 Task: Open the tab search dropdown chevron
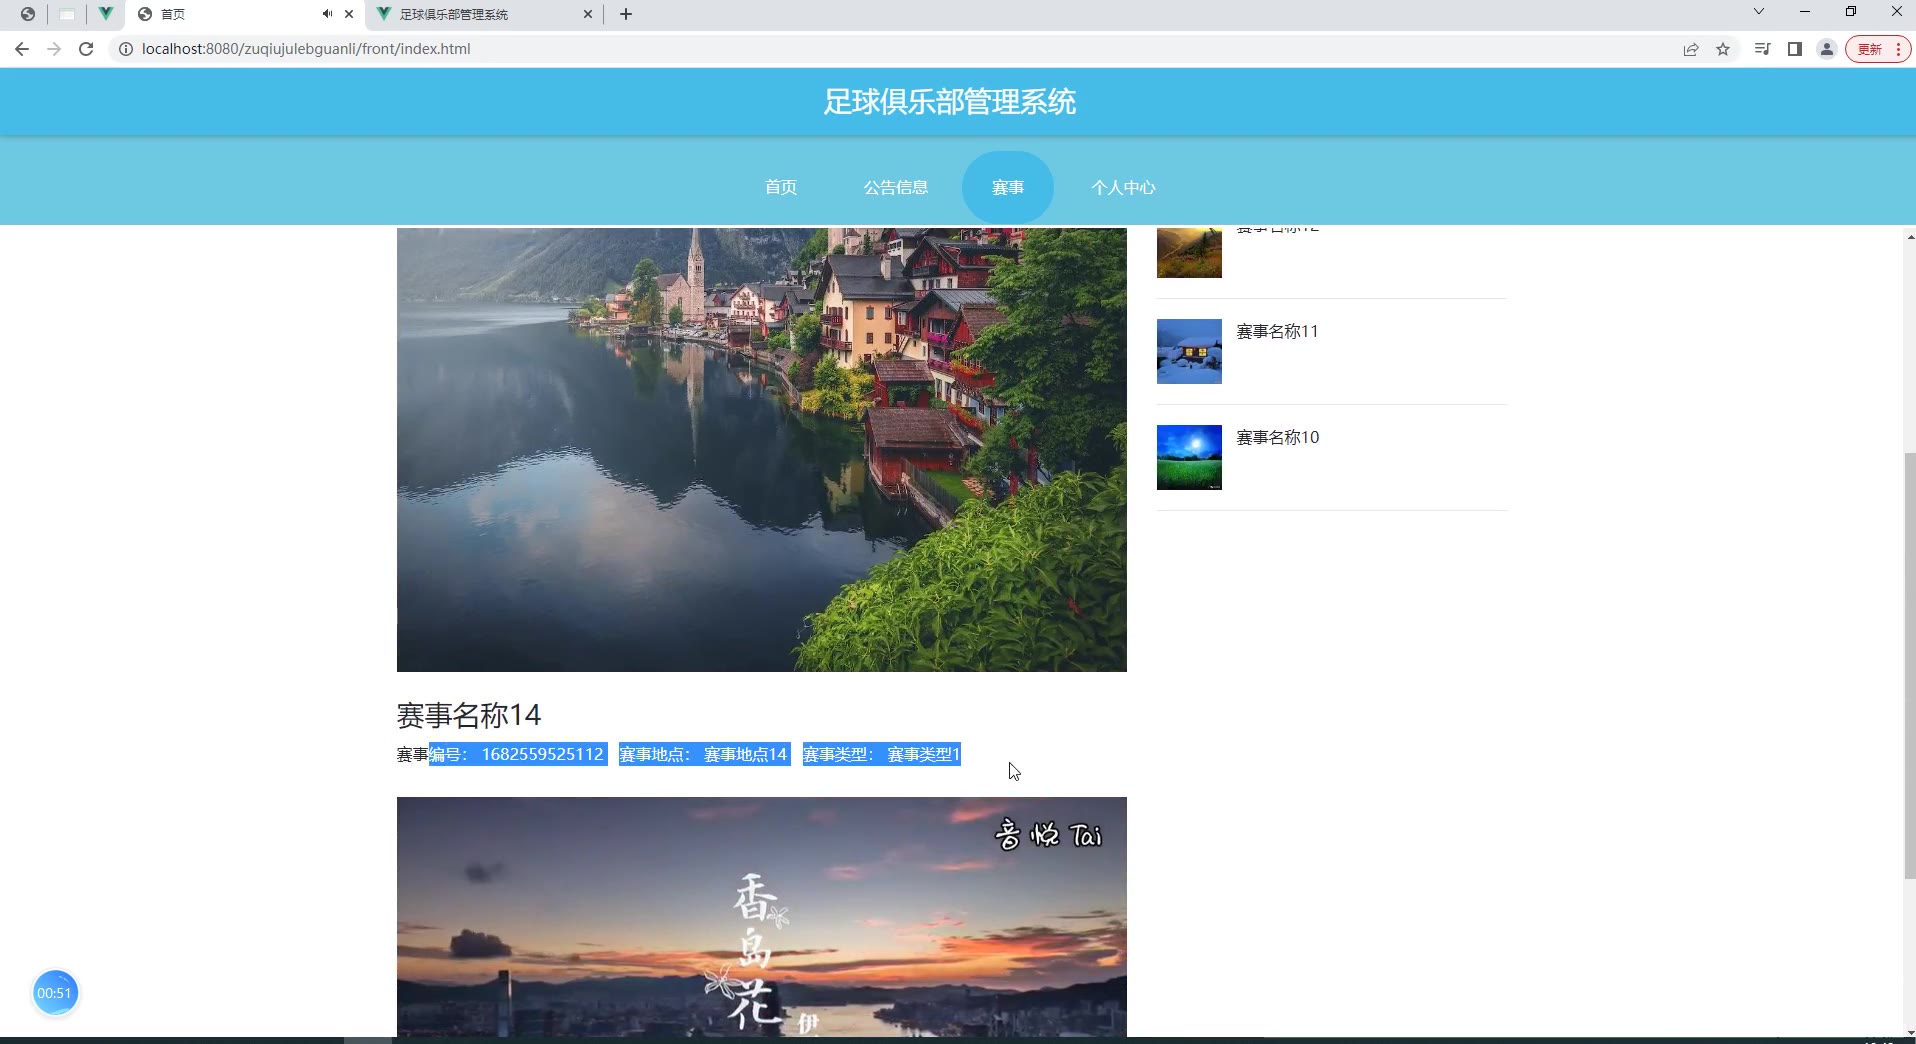[x=1759, y=12]
